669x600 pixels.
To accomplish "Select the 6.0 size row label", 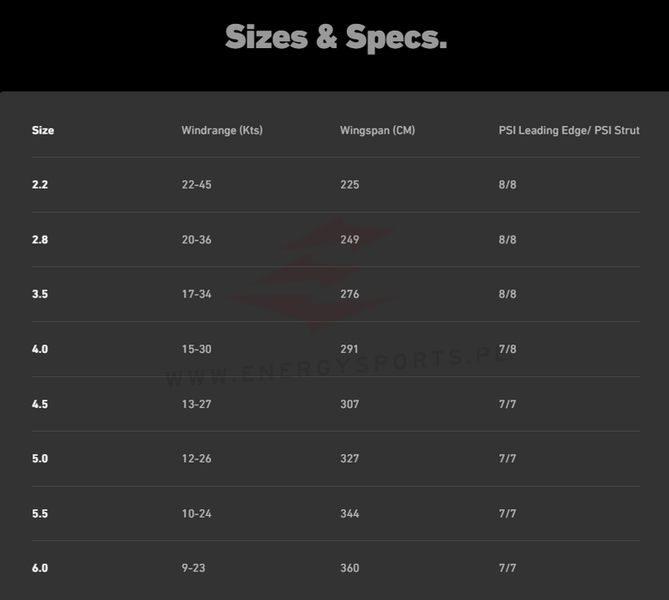I will (40, 568).
